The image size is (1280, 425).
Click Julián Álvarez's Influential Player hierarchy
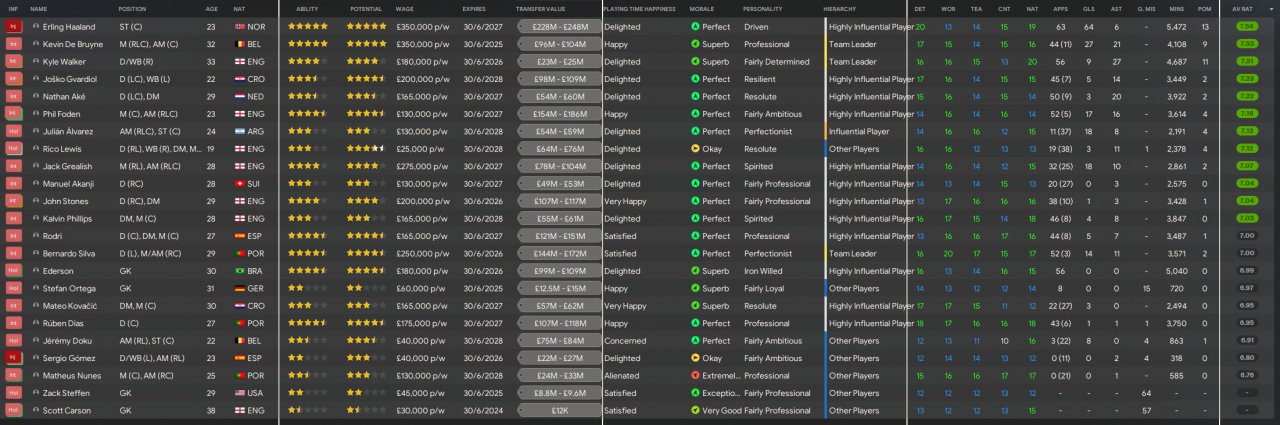pos(858,131)
